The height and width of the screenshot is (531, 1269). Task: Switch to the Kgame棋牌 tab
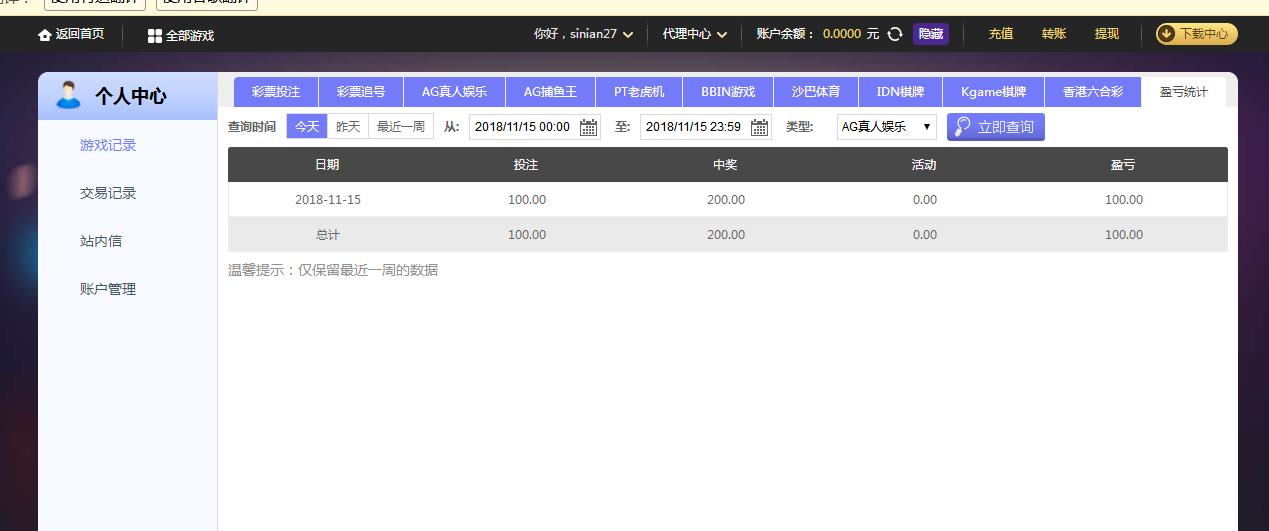click(x=994, y=92)
